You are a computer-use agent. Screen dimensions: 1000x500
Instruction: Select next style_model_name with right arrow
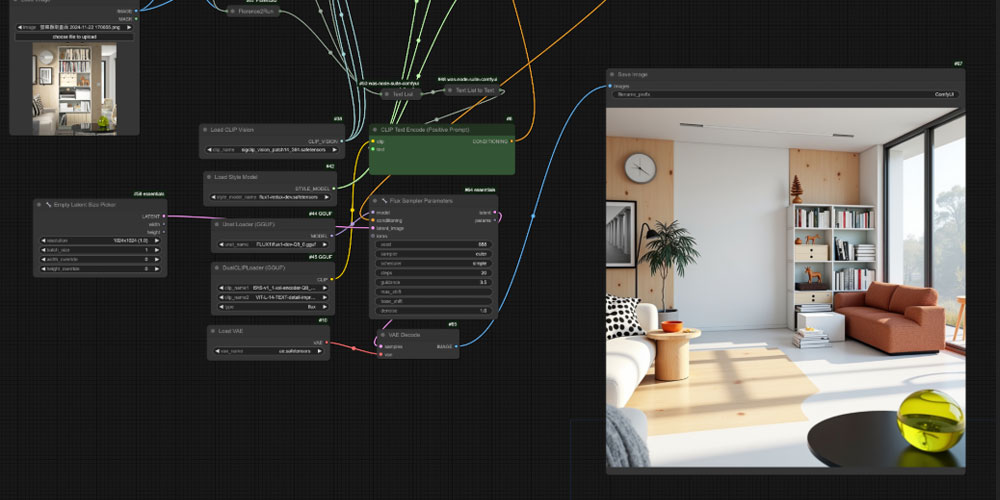[x=326, y=198]
